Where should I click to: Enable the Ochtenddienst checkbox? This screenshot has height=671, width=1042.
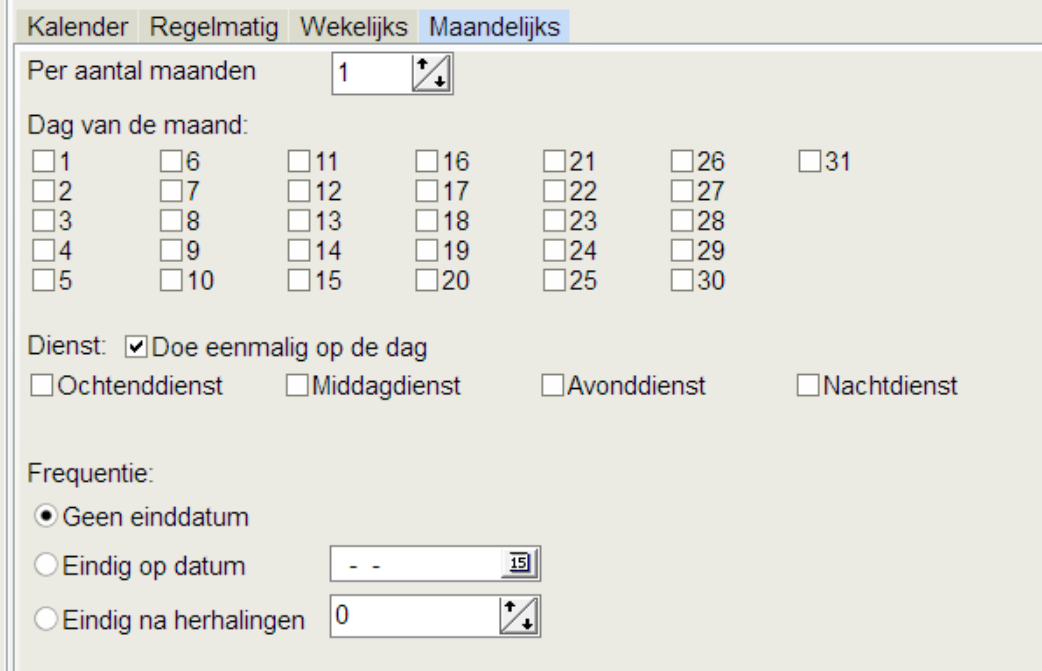43,385
